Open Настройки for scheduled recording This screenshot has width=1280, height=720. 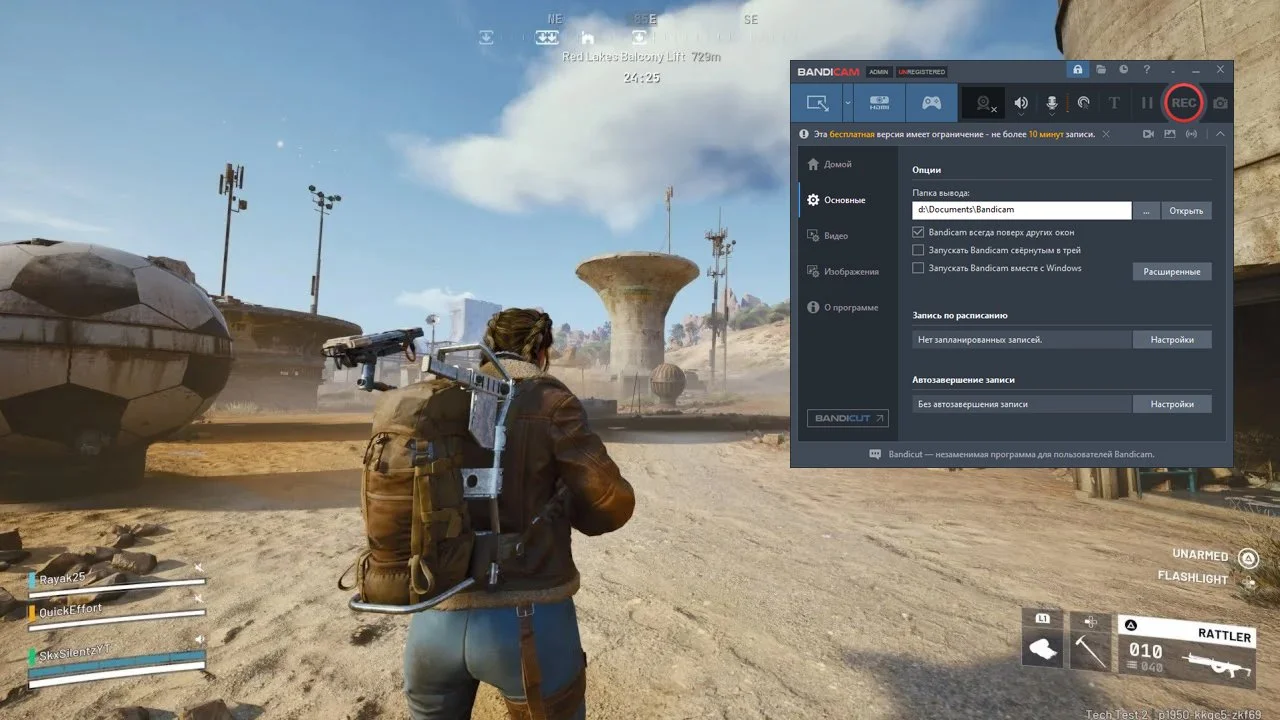click(x=1172, y=340)
